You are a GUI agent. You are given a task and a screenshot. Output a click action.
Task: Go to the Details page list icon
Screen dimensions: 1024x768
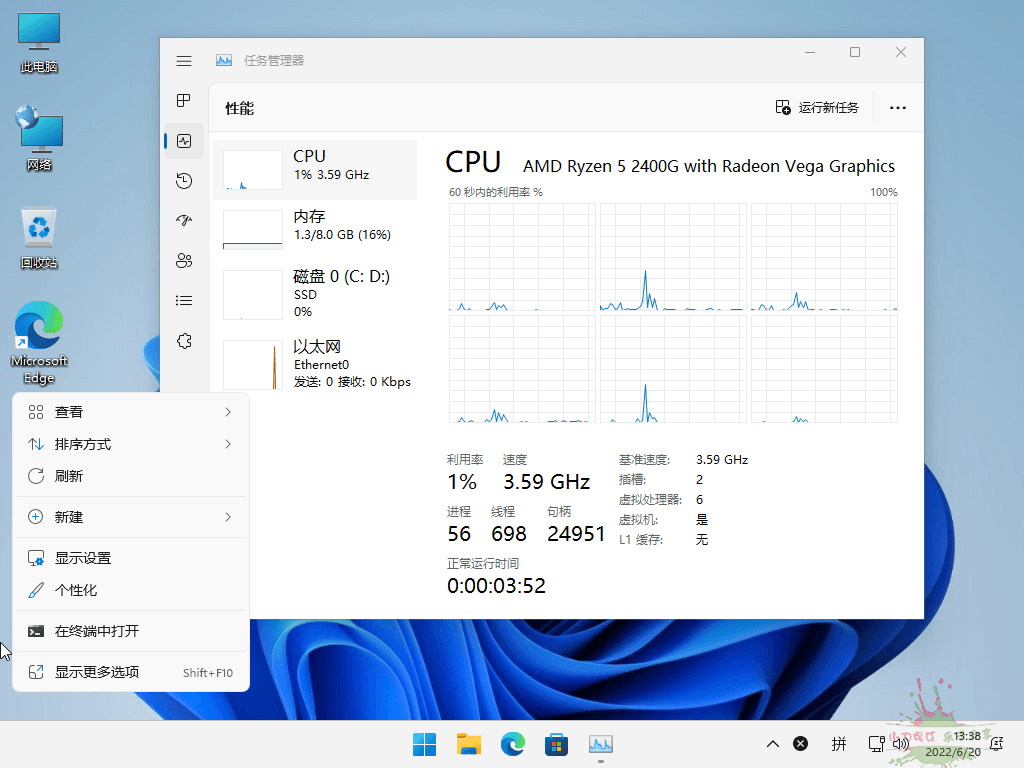coord(184,300)
